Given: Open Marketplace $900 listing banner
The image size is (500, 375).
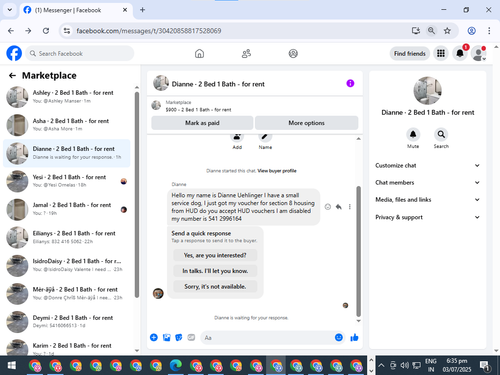Looking at the screenshot, I should 255,106.
